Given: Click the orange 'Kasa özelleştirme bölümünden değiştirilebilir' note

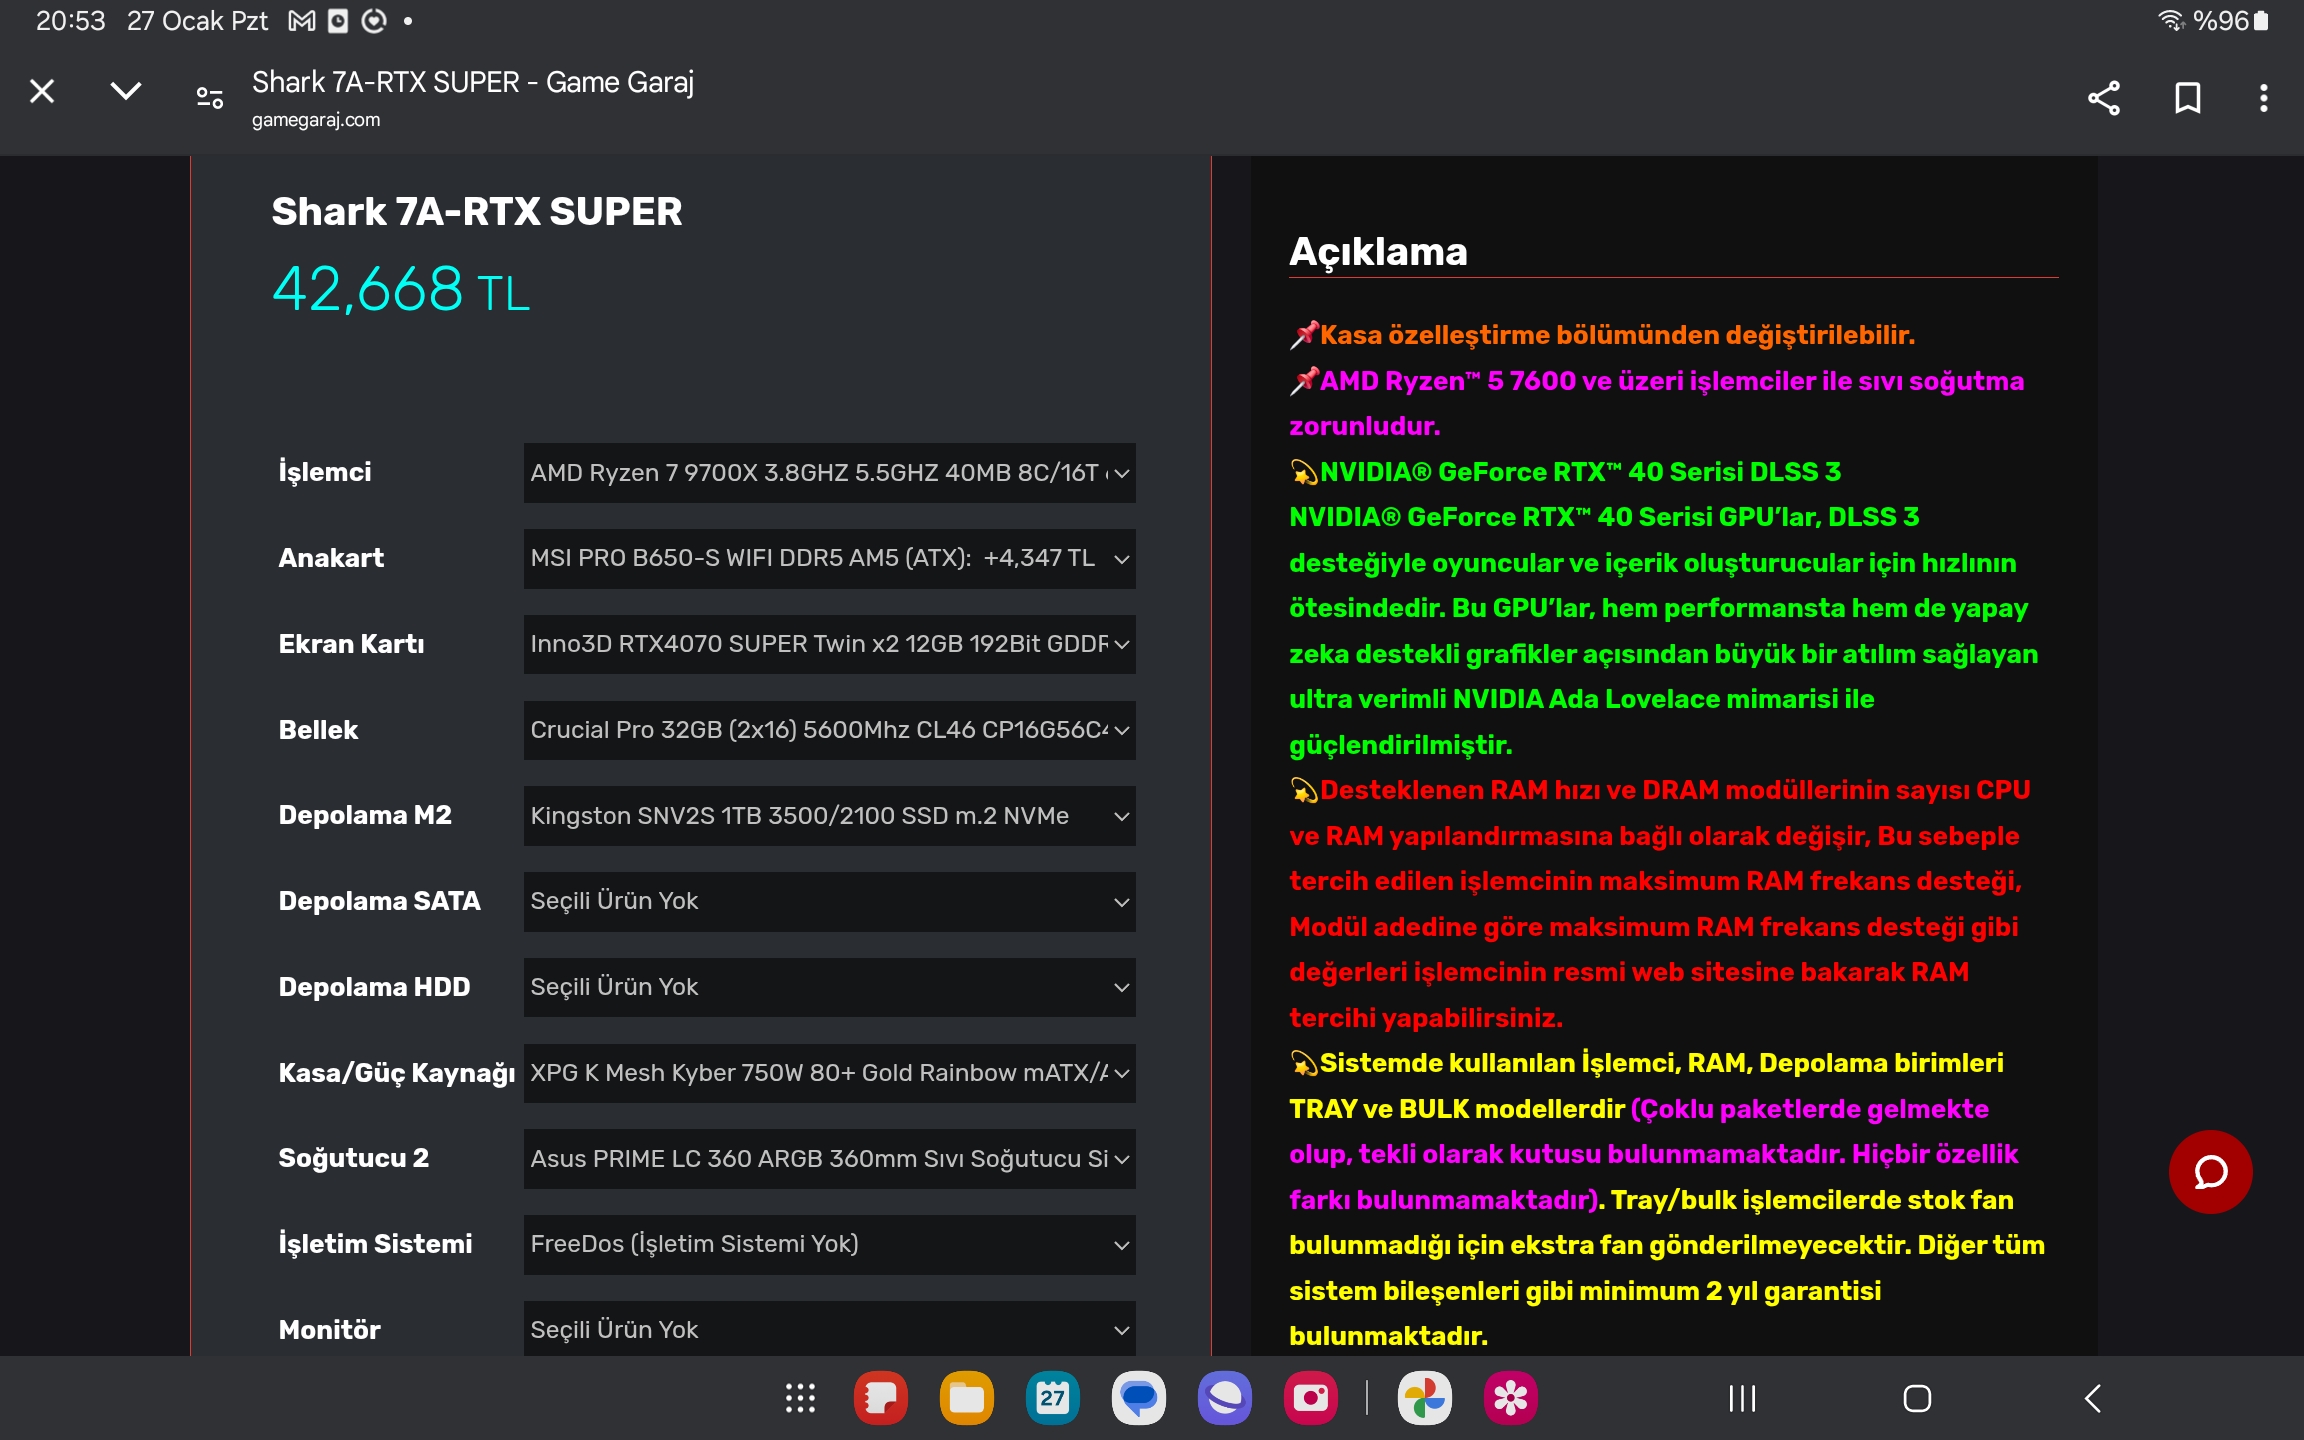Looking at the screenshot, I should [1616, 335].
